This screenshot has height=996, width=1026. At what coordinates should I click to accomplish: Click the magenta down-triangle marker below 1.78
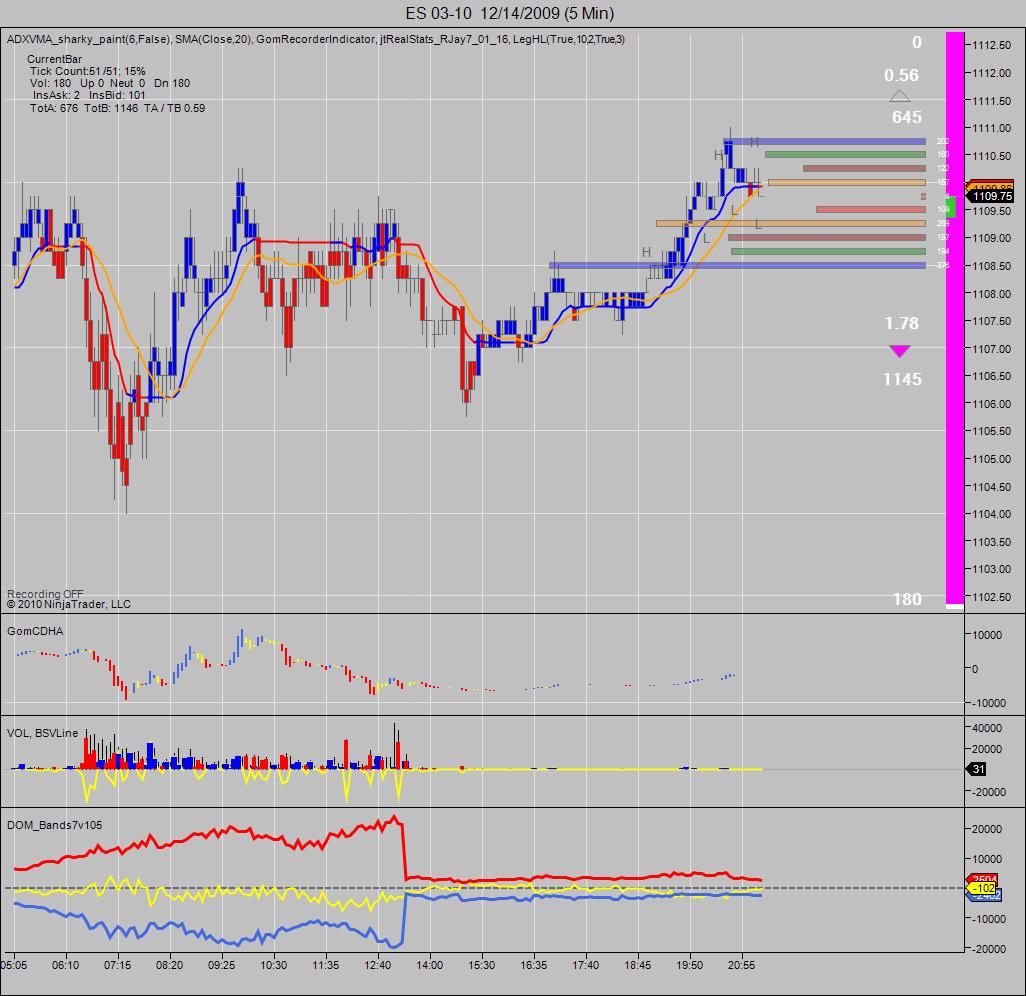coord(900,351)
